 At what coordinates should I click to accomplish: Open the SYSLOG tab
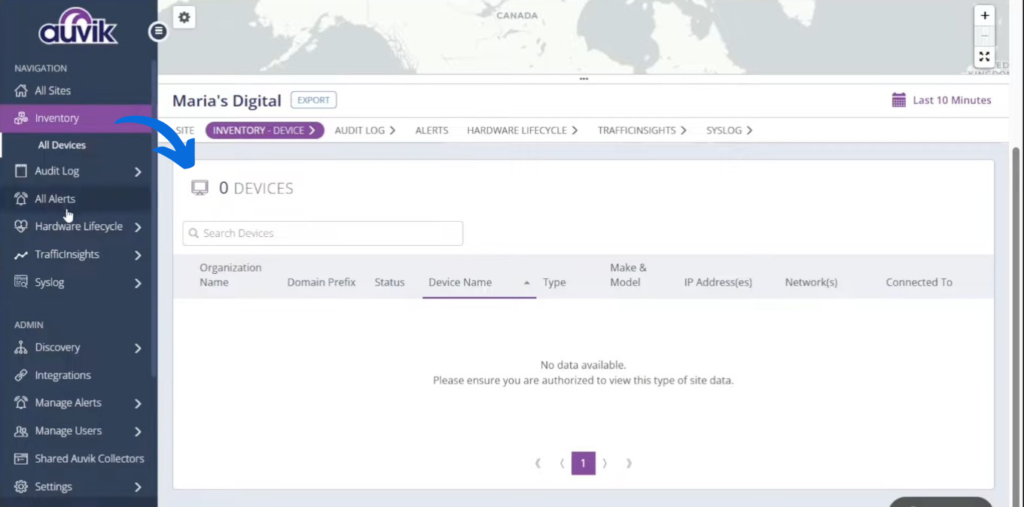tap(729, 130)
